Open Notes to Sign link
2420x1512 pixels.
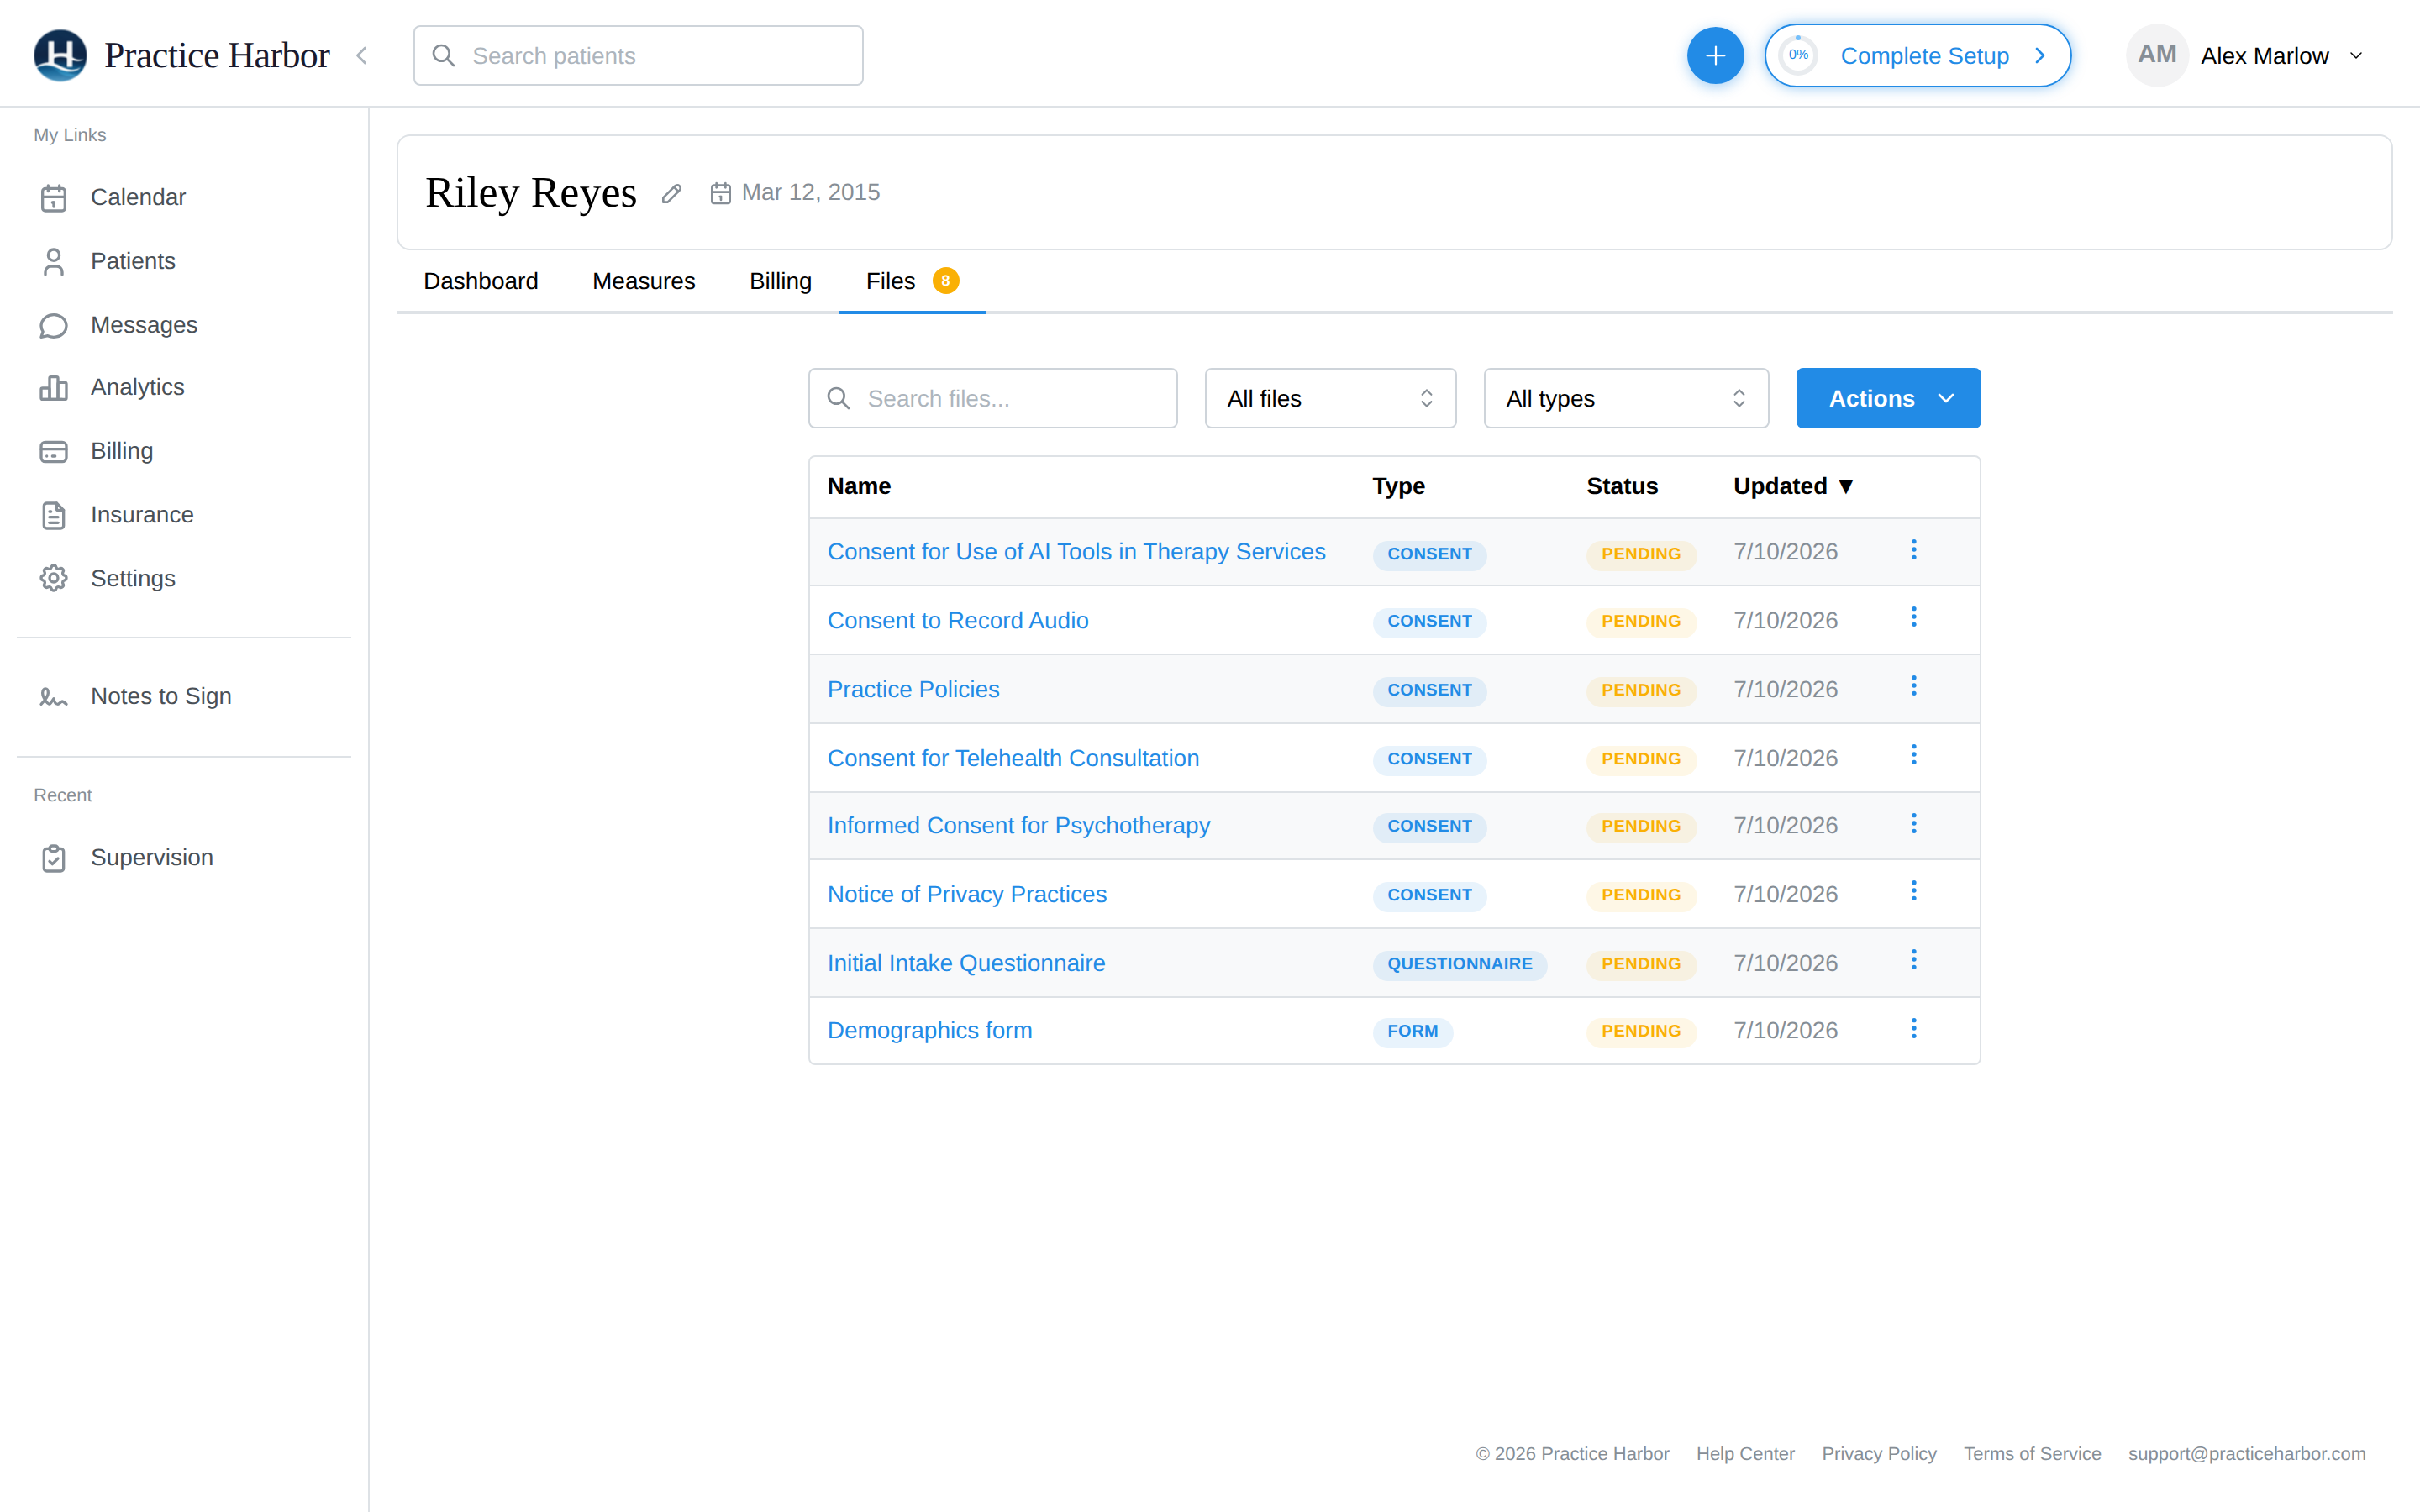161,696
